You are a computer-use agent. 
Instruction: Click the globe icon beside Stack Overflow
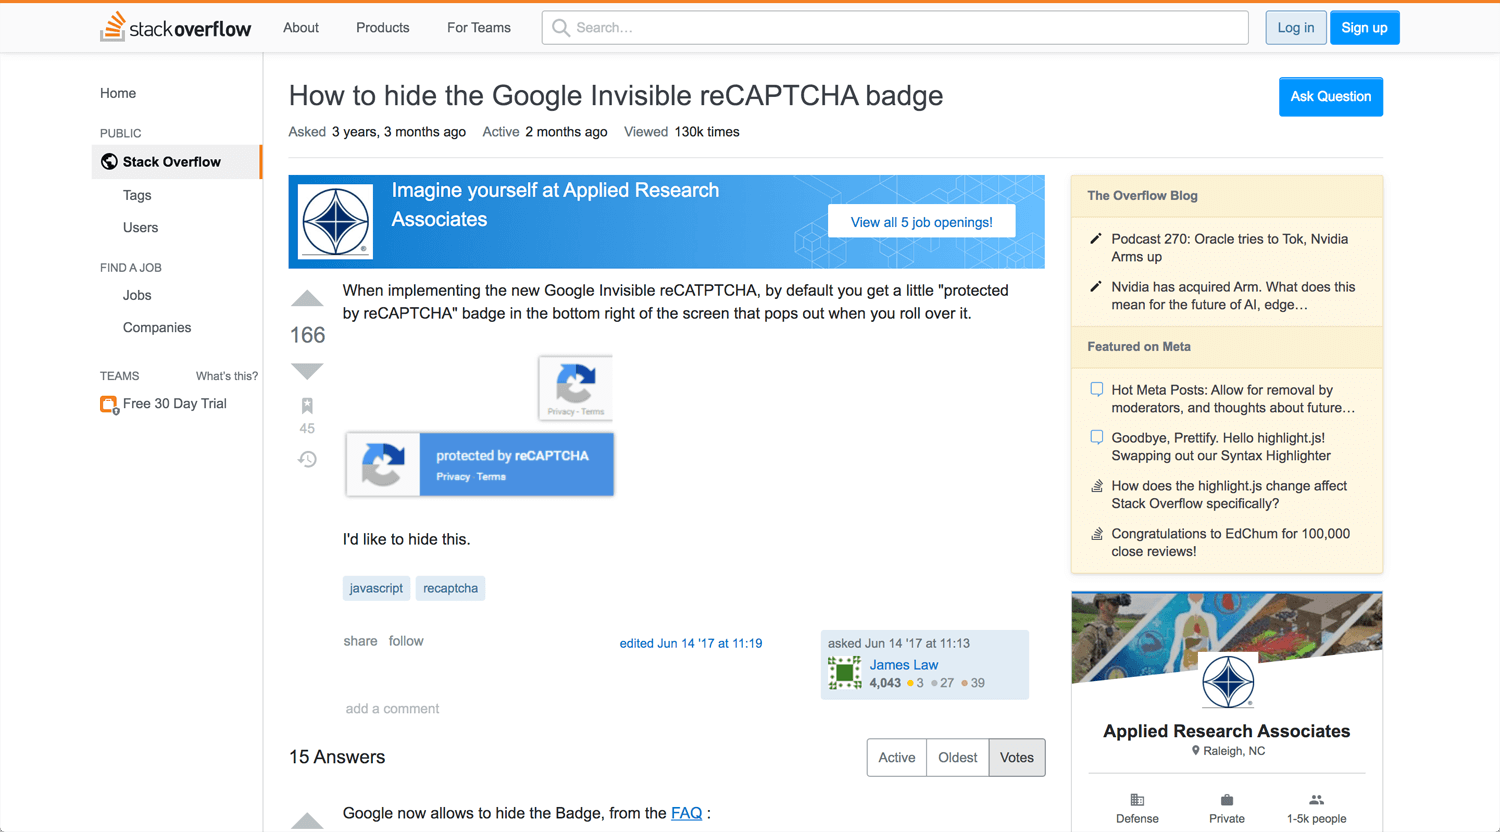[x=109, y=162]
